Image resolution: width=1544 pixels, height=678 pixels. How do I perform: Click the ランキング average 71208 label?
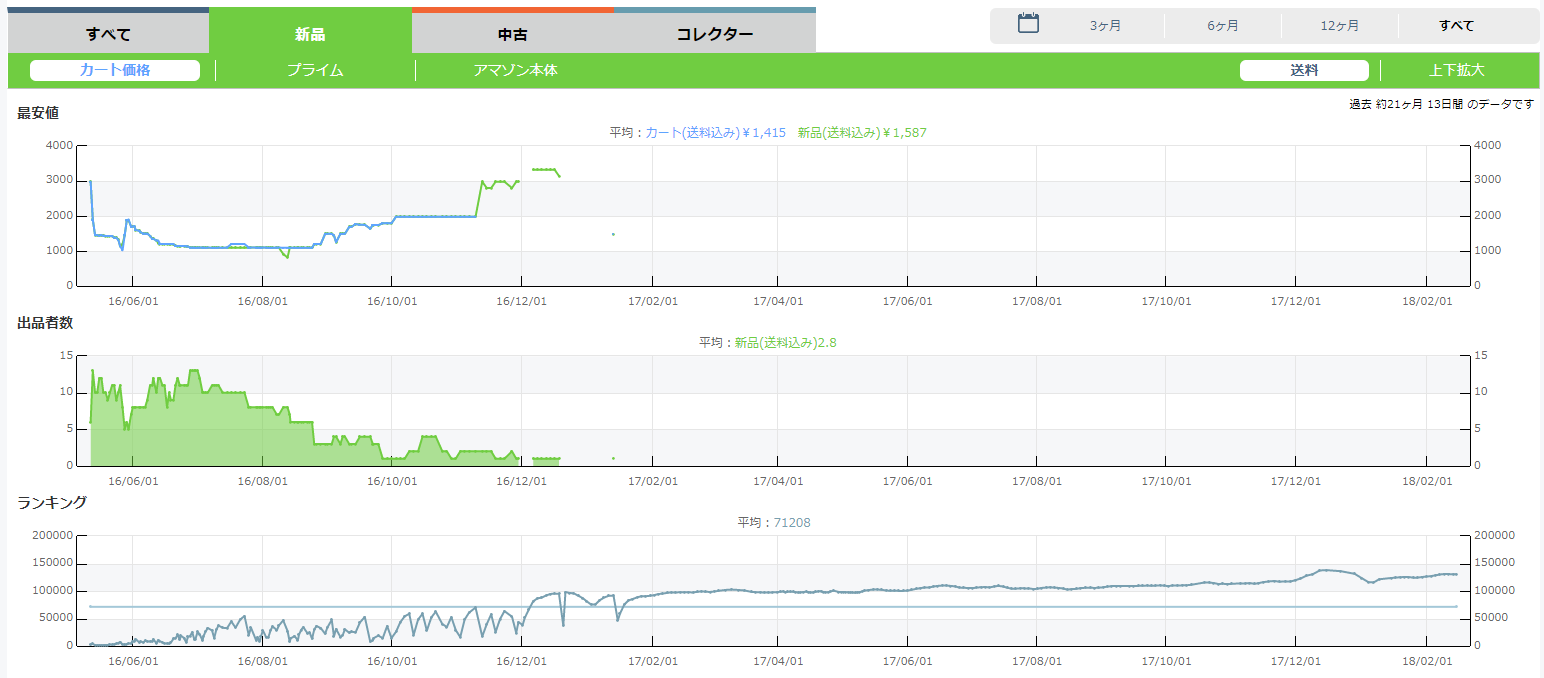tap(794, 522)
